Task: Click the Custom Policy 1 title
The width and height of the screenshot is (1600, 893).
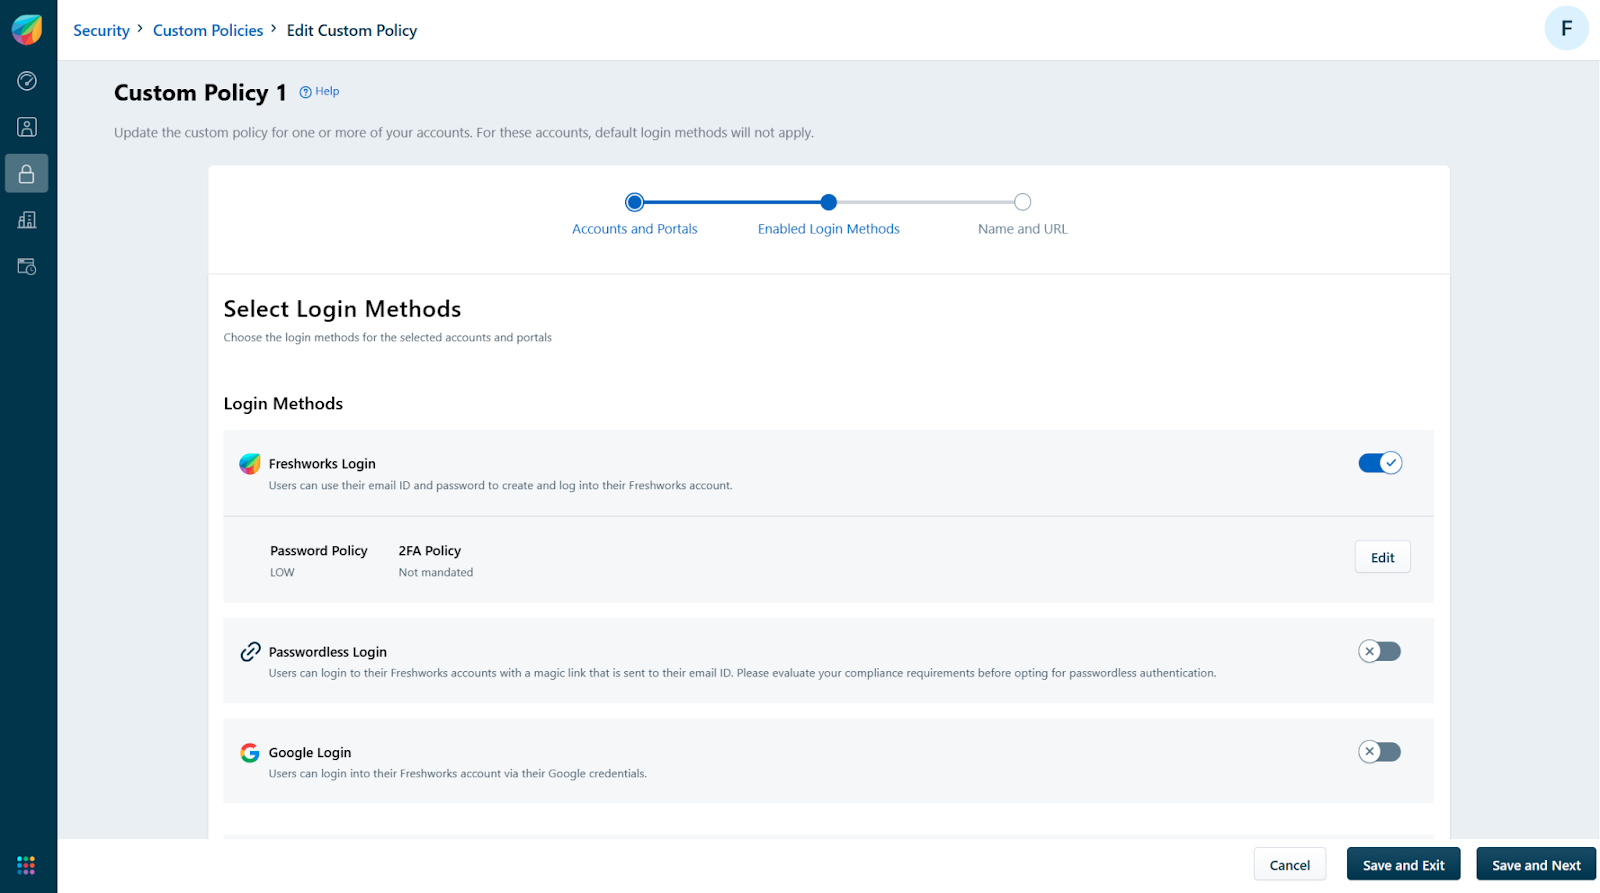Action: (200, 93)
